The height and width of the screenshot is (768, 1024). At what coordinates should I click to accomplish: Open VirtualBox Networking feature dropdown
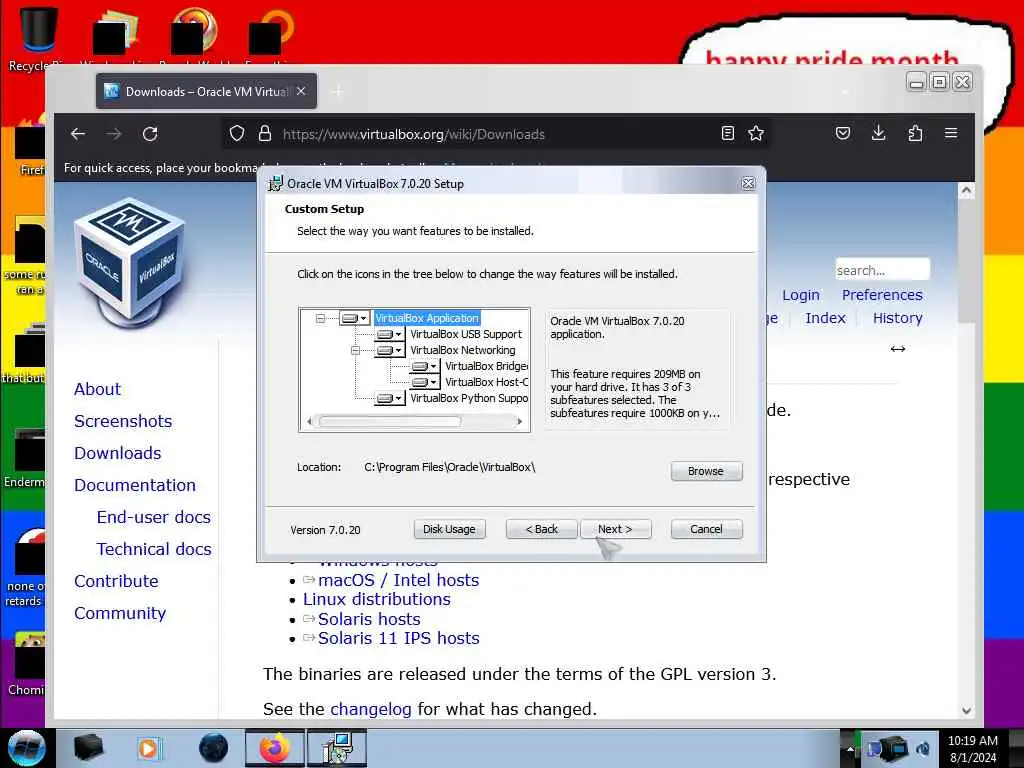[x=389, y=350]
